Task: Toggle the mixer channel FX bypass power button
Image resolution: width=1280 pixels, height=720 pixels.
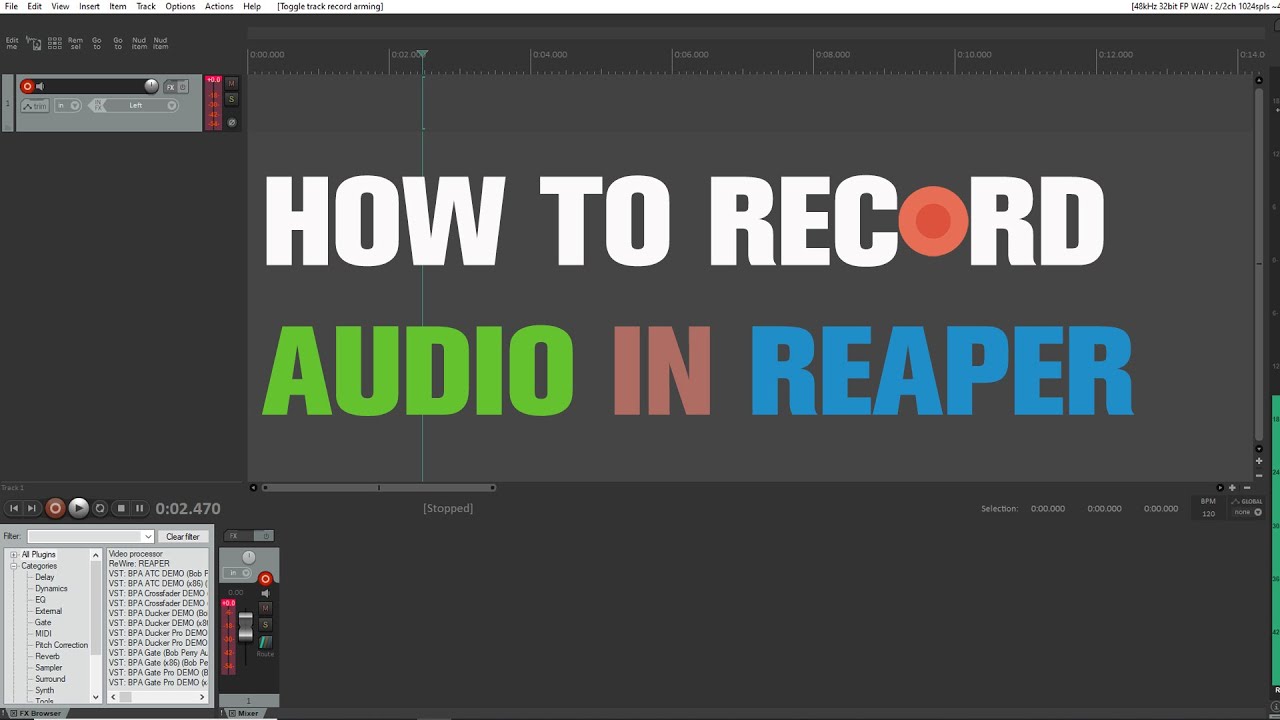Action: [x=266, y=536]
